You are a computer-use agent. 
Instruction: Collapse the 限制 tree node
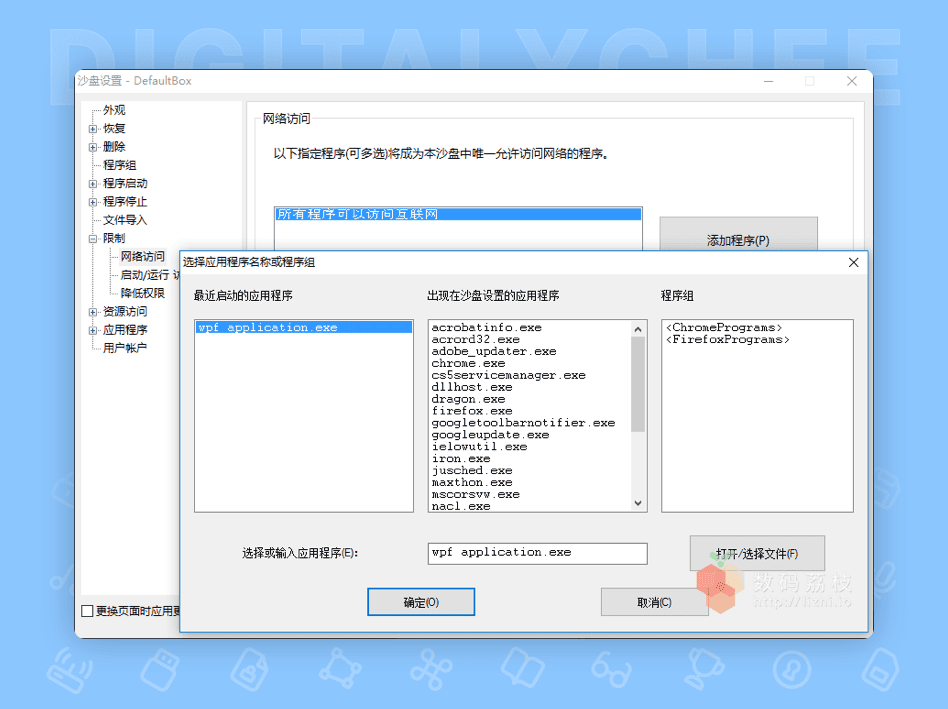tap(93, 239)
